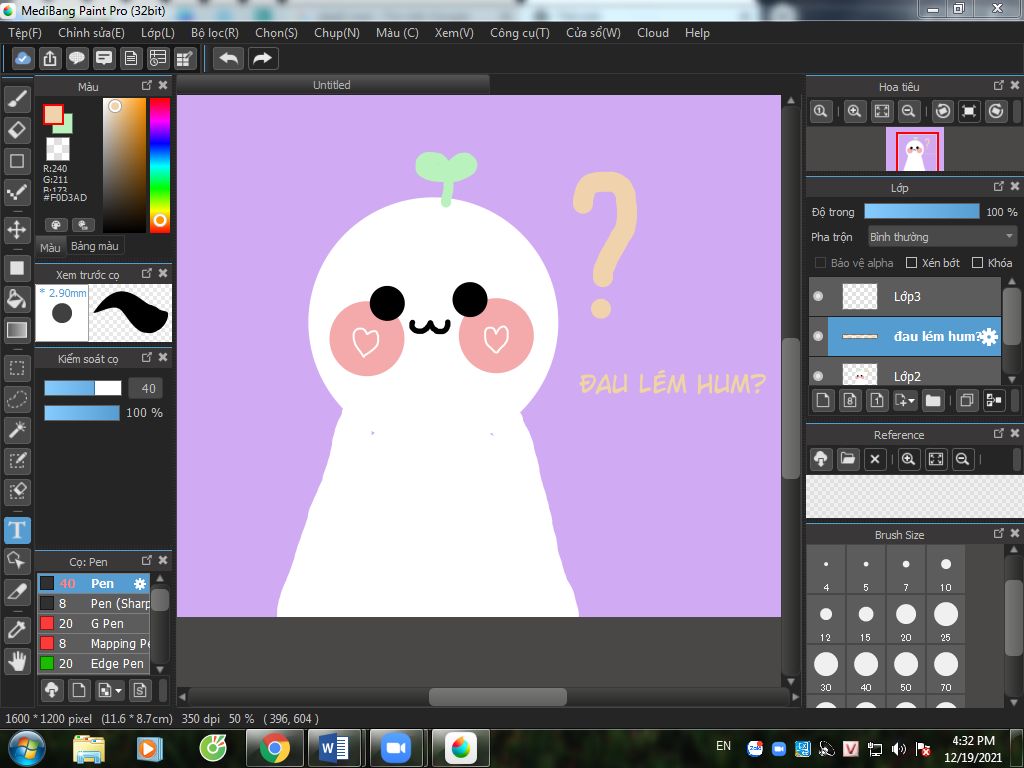Screen dimensions: 1024x768
Task: Open the Chỉnh sửa(E) menu
Action: [91, 33]
